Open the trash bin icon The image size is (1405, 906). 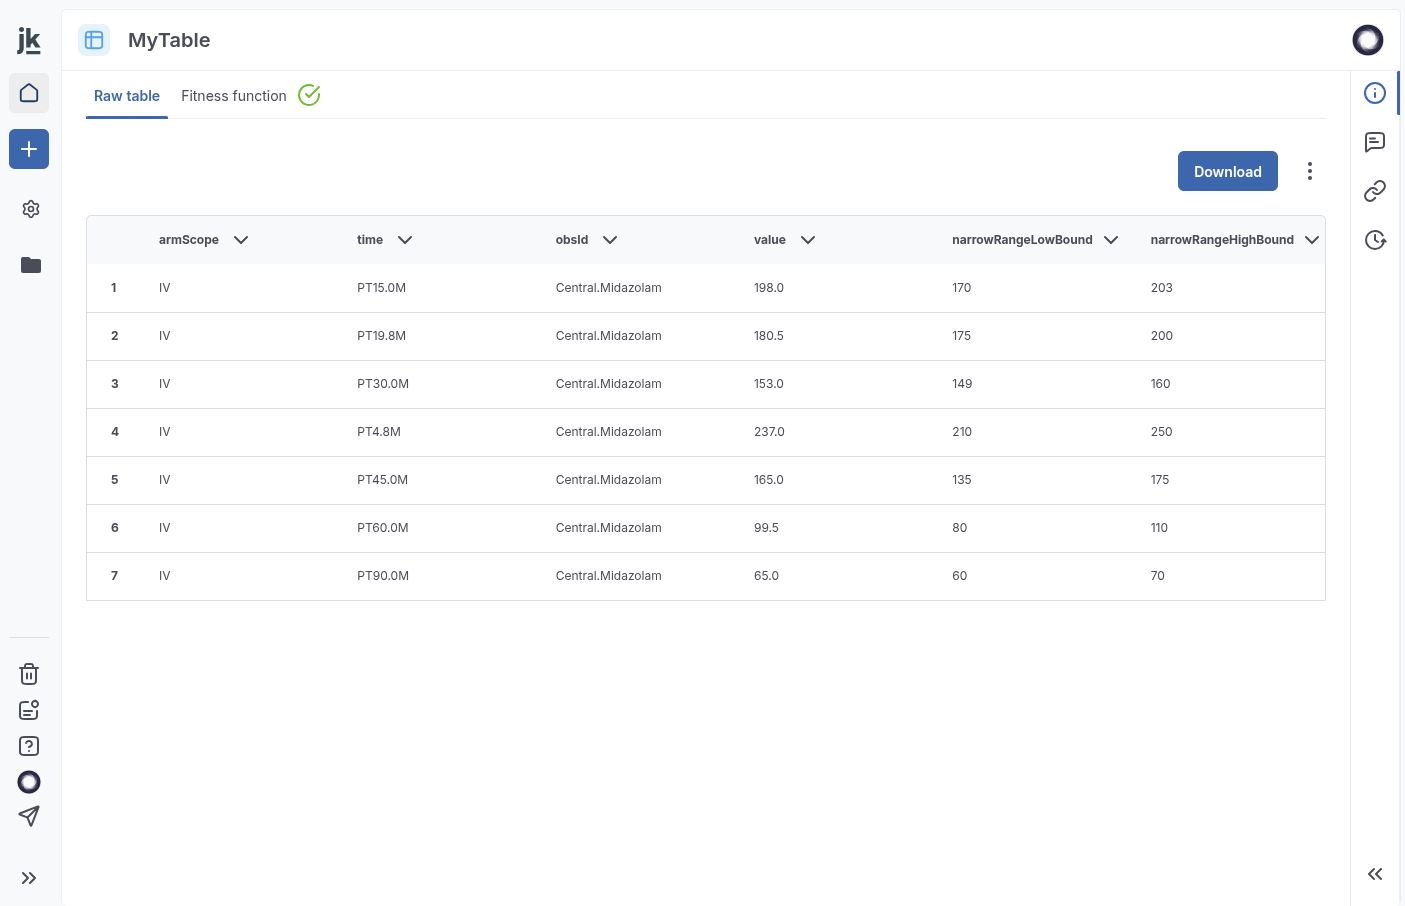pos(29,674)
